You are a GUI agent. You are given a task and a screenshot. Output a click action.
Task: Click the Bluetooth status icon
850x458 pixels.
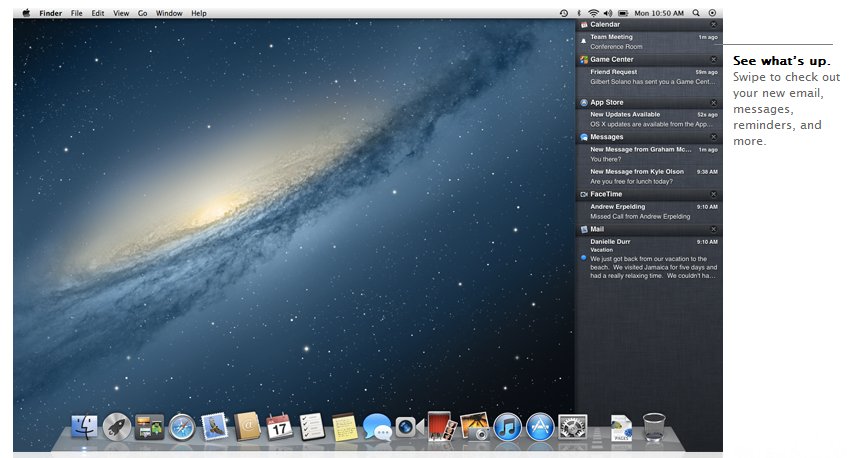[579, 13]
